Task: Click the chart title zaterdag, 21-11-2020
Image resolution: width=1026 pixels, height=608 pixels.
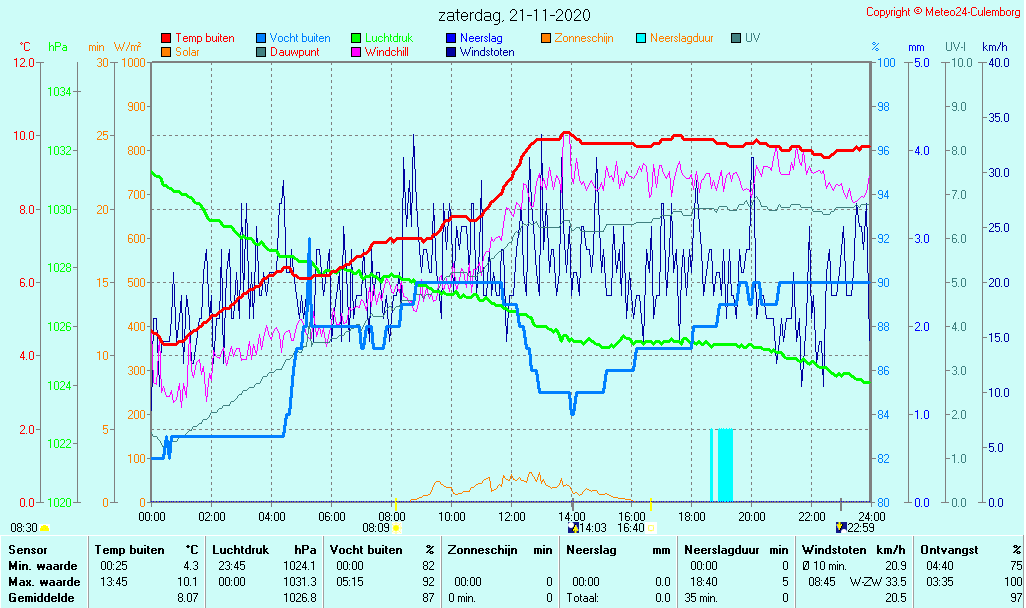Action: [x=514, y=15]
